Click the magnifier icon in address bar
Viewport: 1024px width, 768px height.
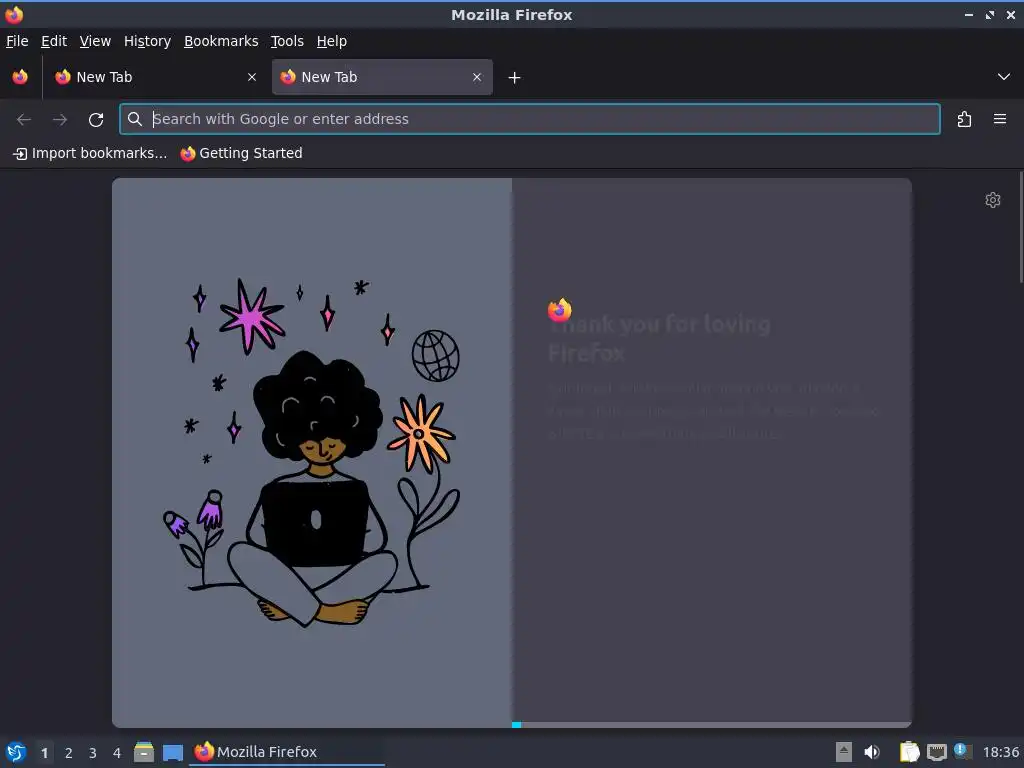click(x=135, y=119)
